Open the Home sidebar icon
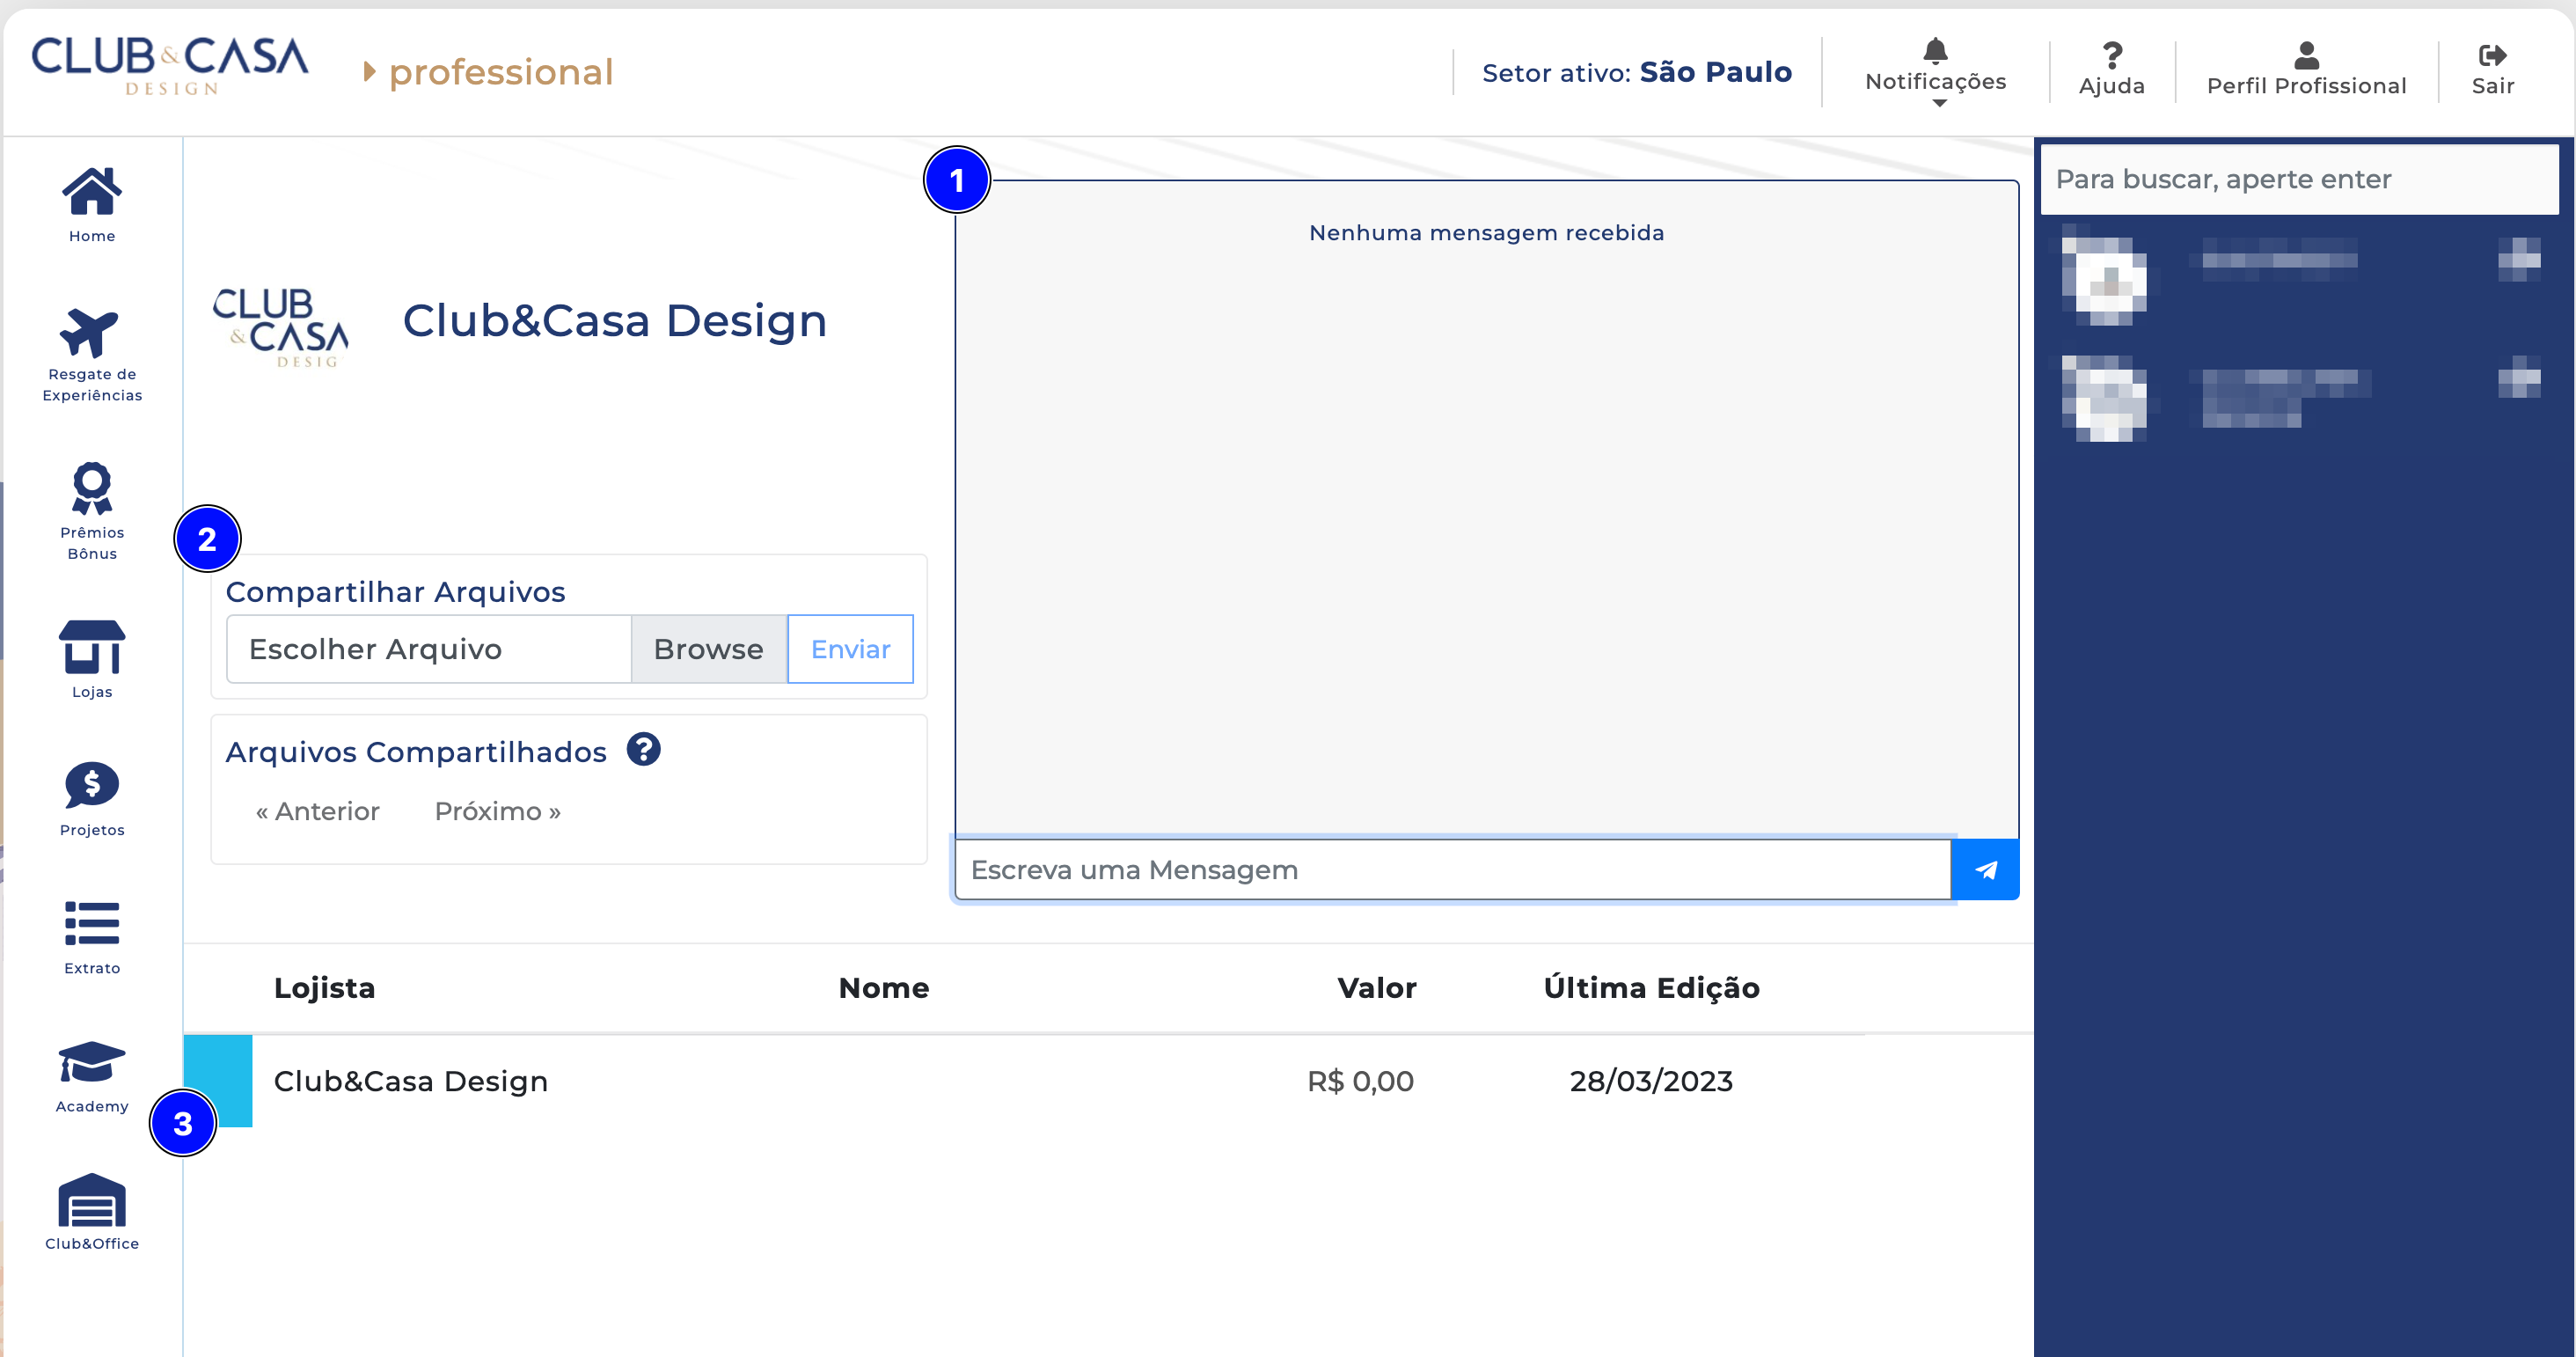The width and height of the screenshot is (2576, 1357). (x=92, y=191)
